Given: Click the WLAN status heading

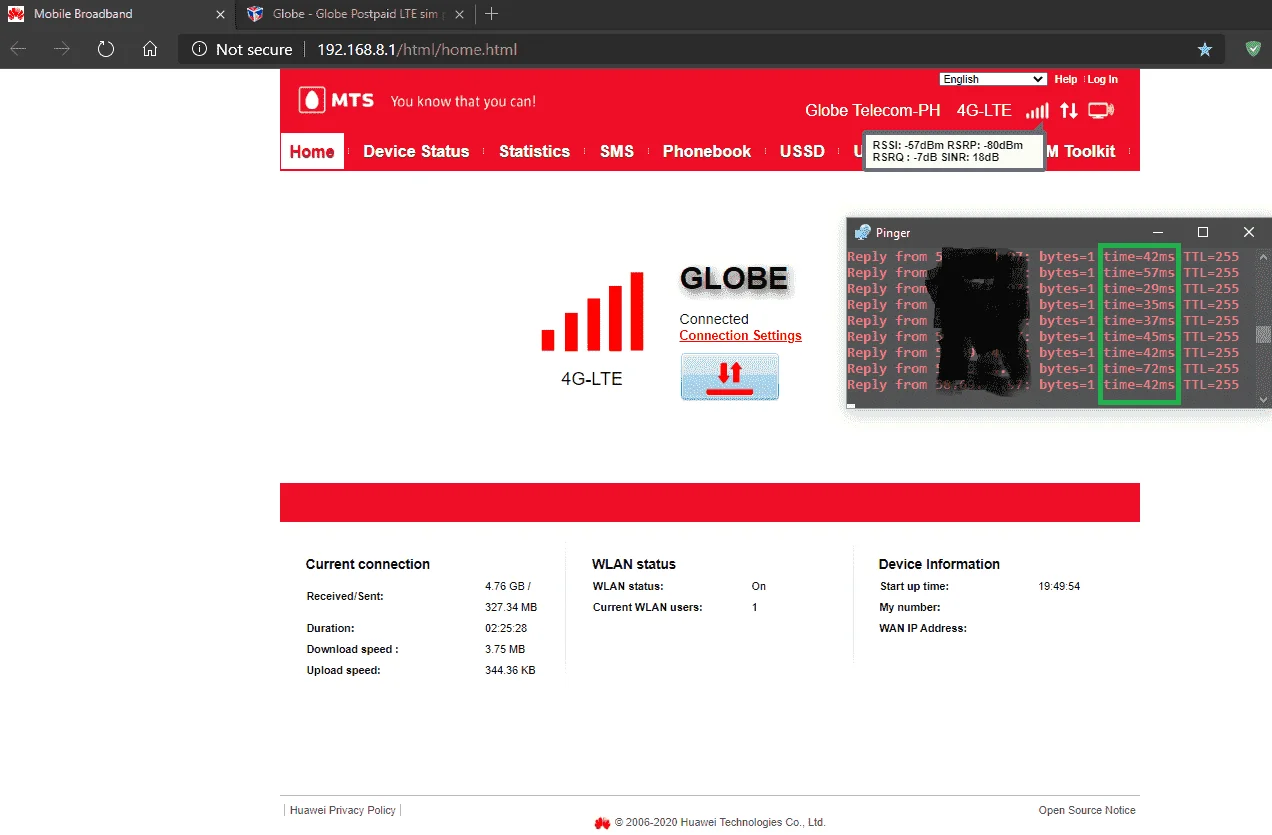Looking at the screenshot, I should click(634, 564).
